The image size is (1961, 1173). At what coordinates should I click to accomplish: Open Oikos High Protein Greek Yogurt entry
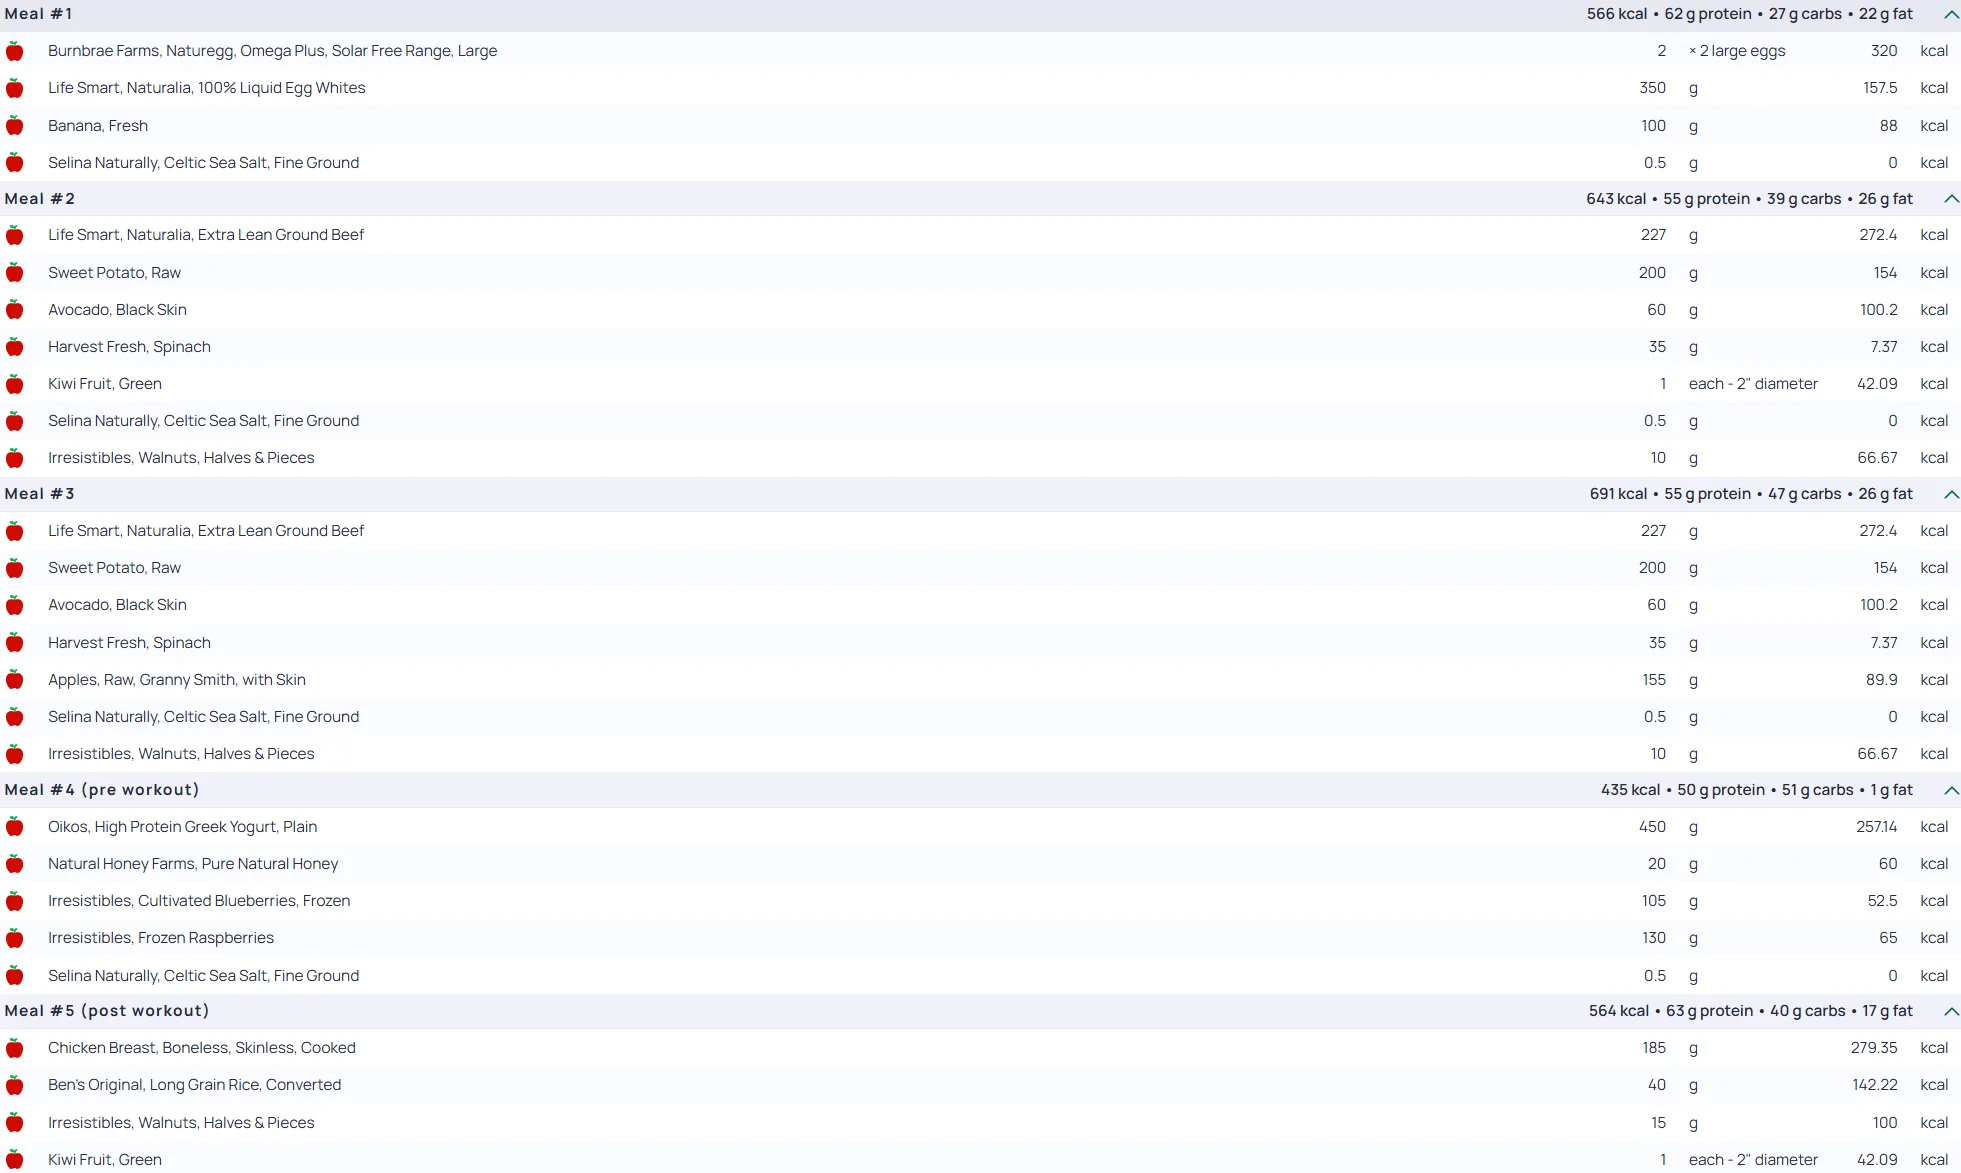click(182, 827)
